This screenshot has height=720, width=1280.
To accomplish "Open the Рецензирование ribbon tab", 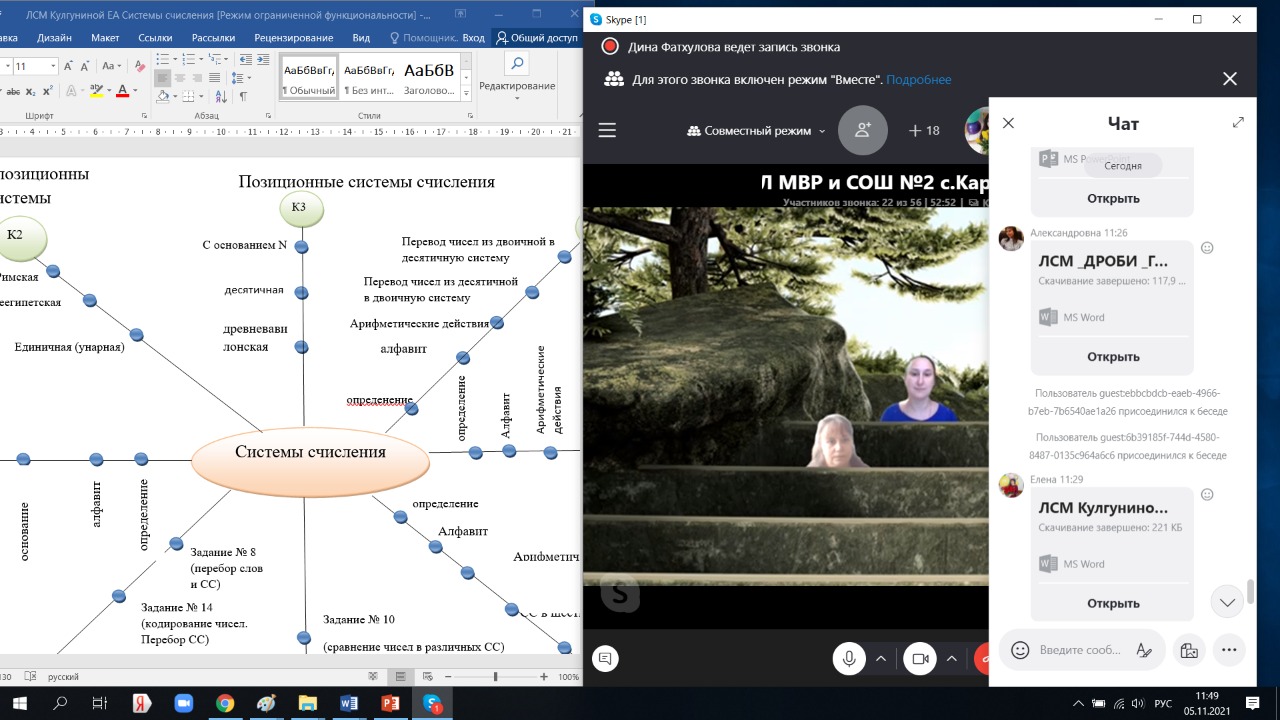I will pyautogui.click(x=293, y=38).
